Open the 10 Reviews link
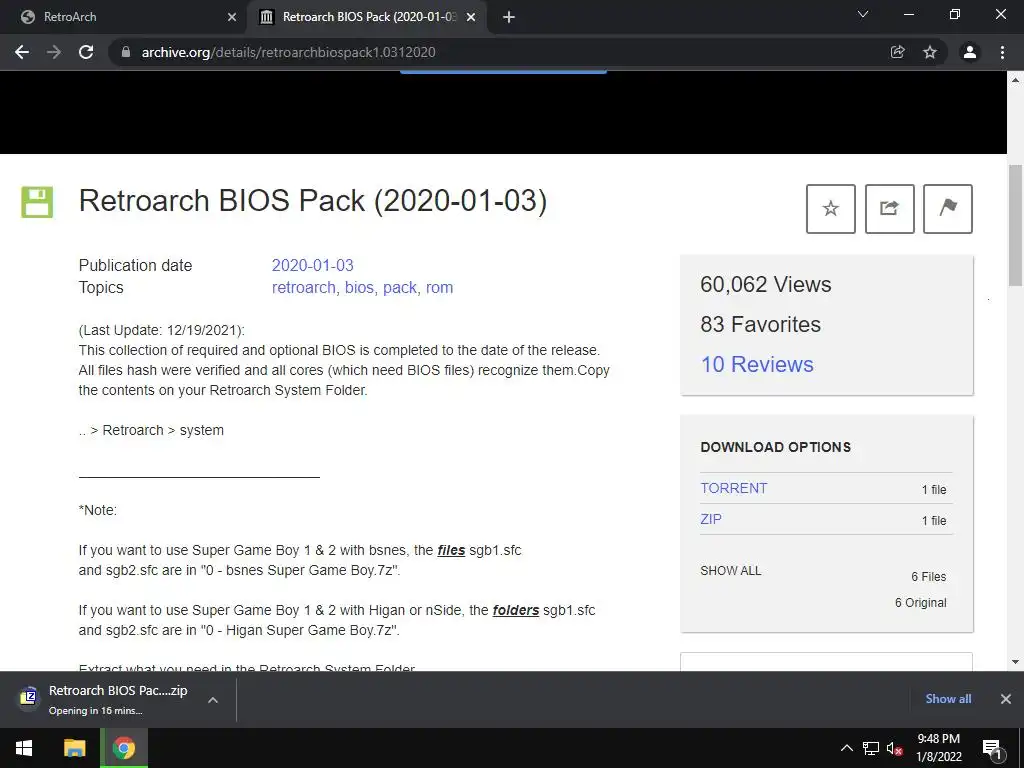The image size is (1024, 768). (757, 364)
